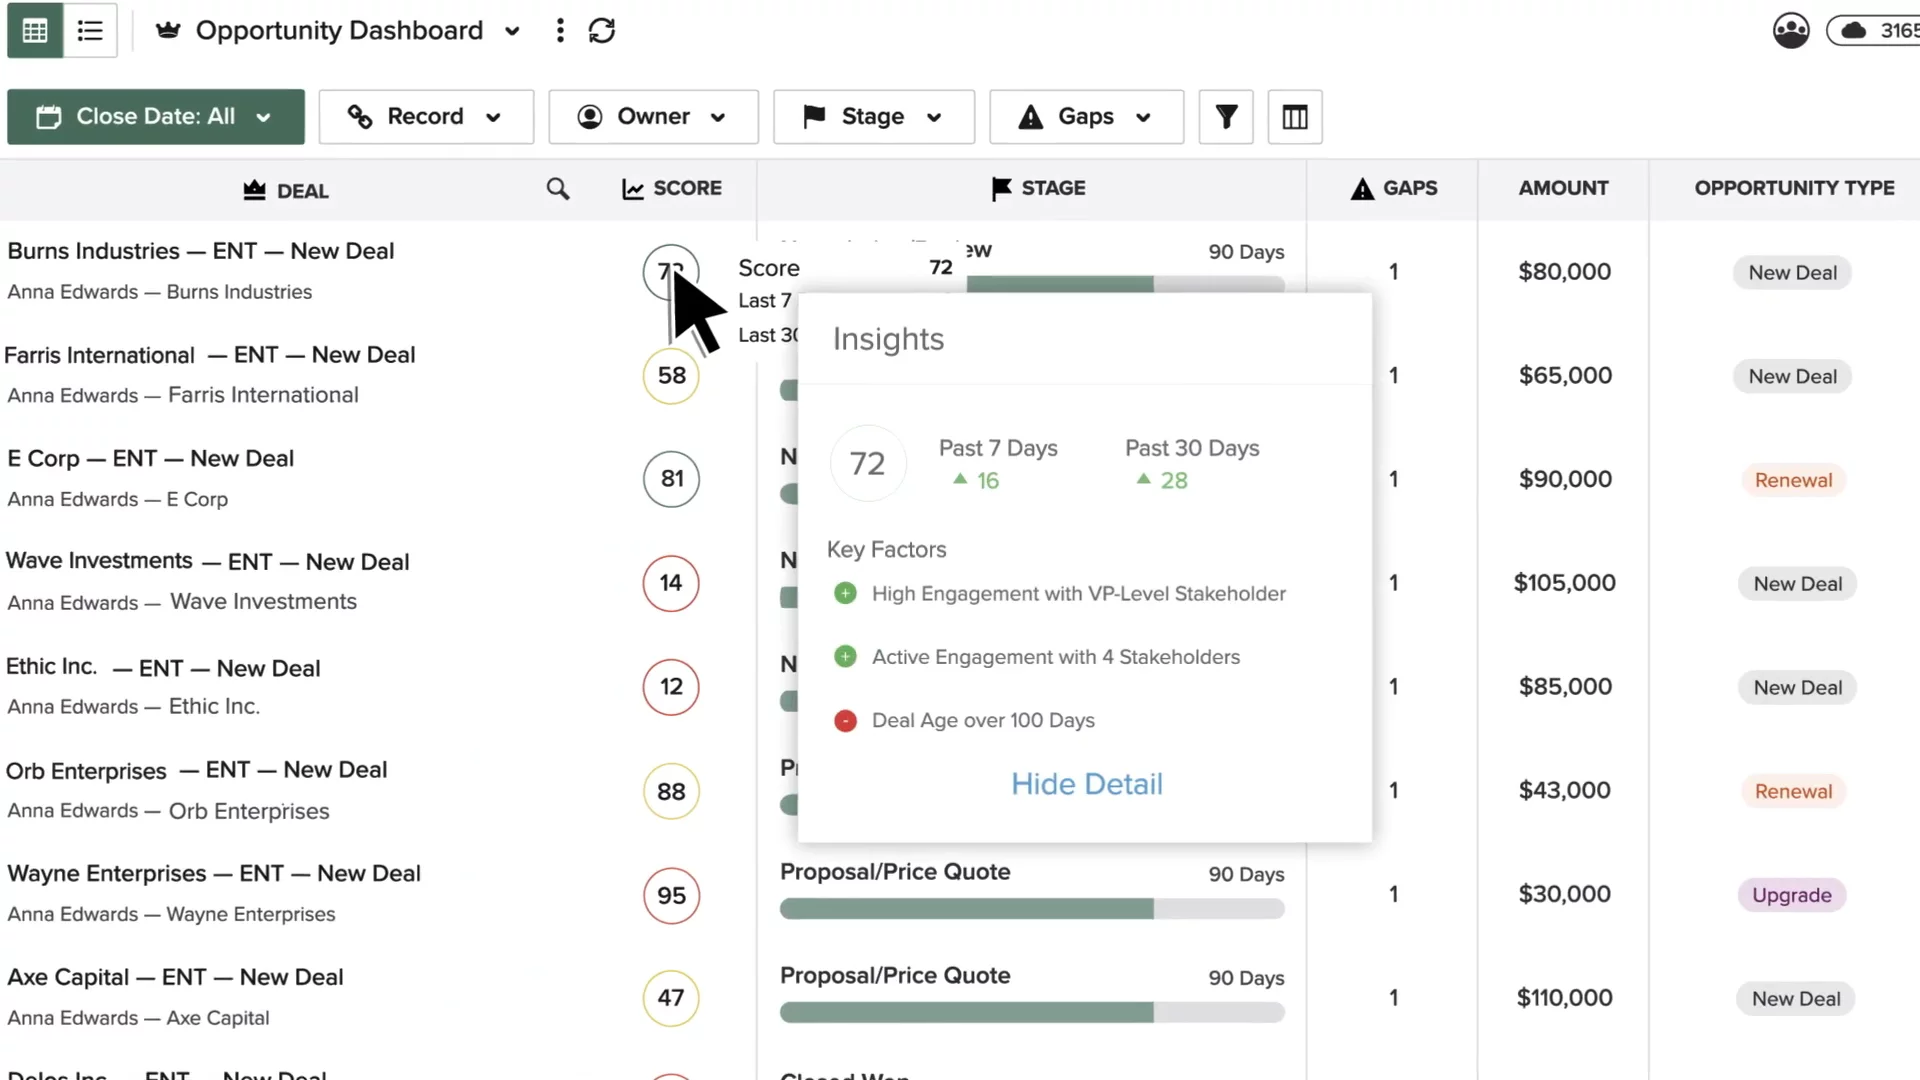
Task: Click the cloud counter pill
Action: point(1875,31)
